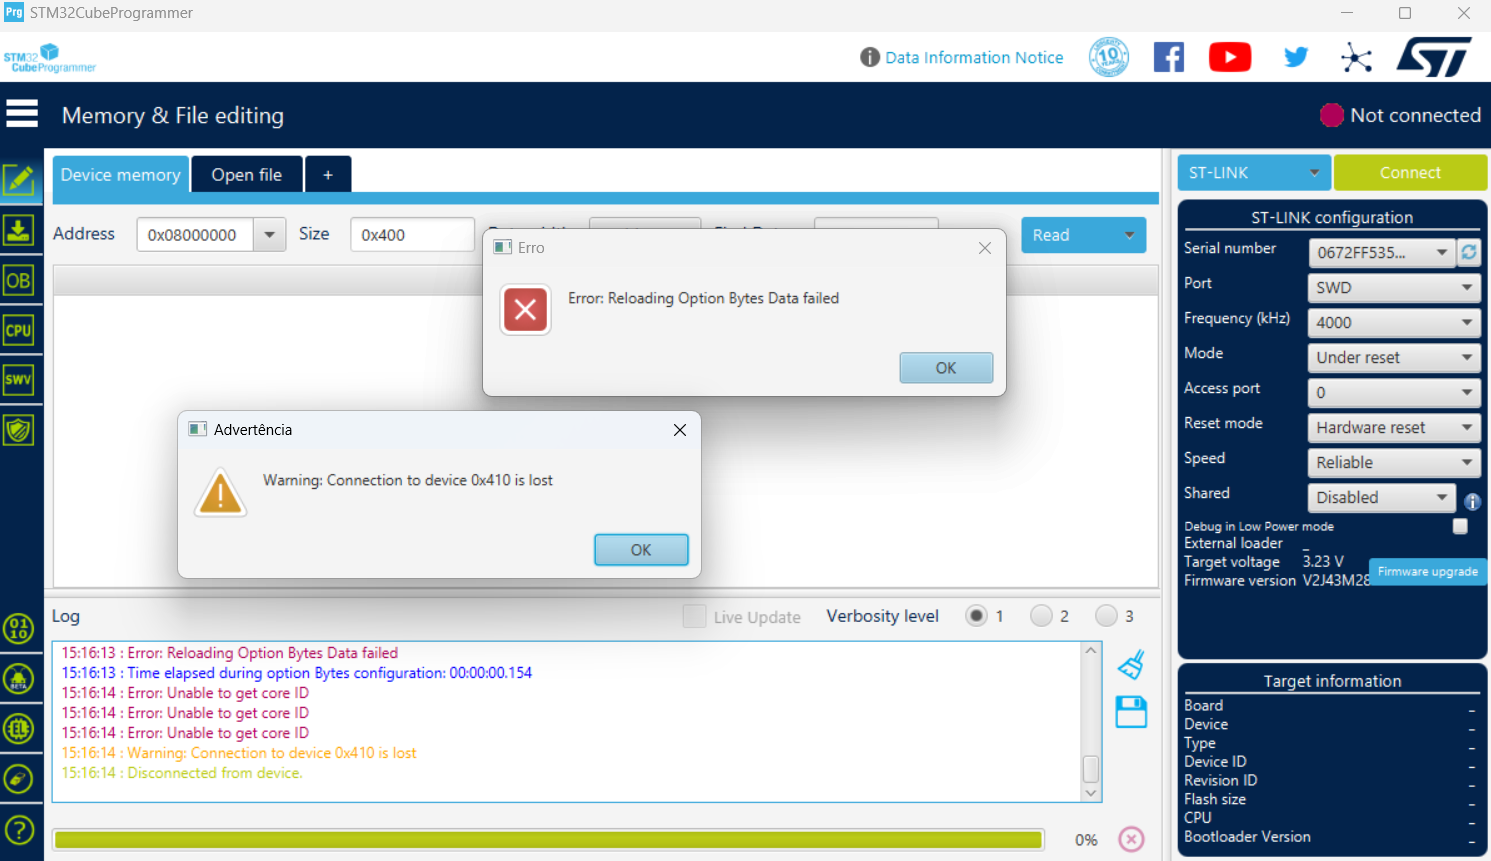
Task: Enable the Live Update checkbox
Action: 694,616
